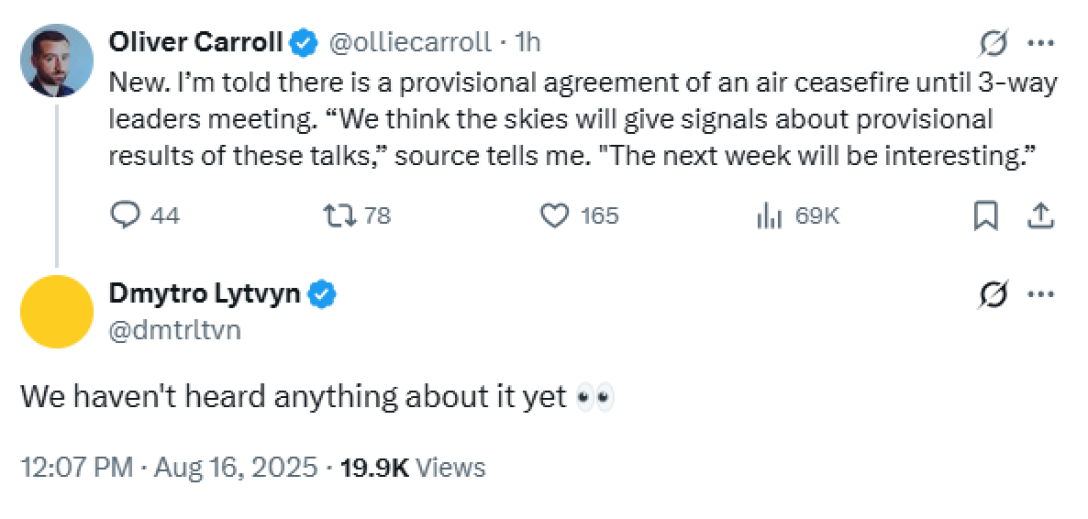Click Grok icon on Dmytro Lytvyn's reply
This screenshot has height=519, width=1088.
click(x=993, y=295)
